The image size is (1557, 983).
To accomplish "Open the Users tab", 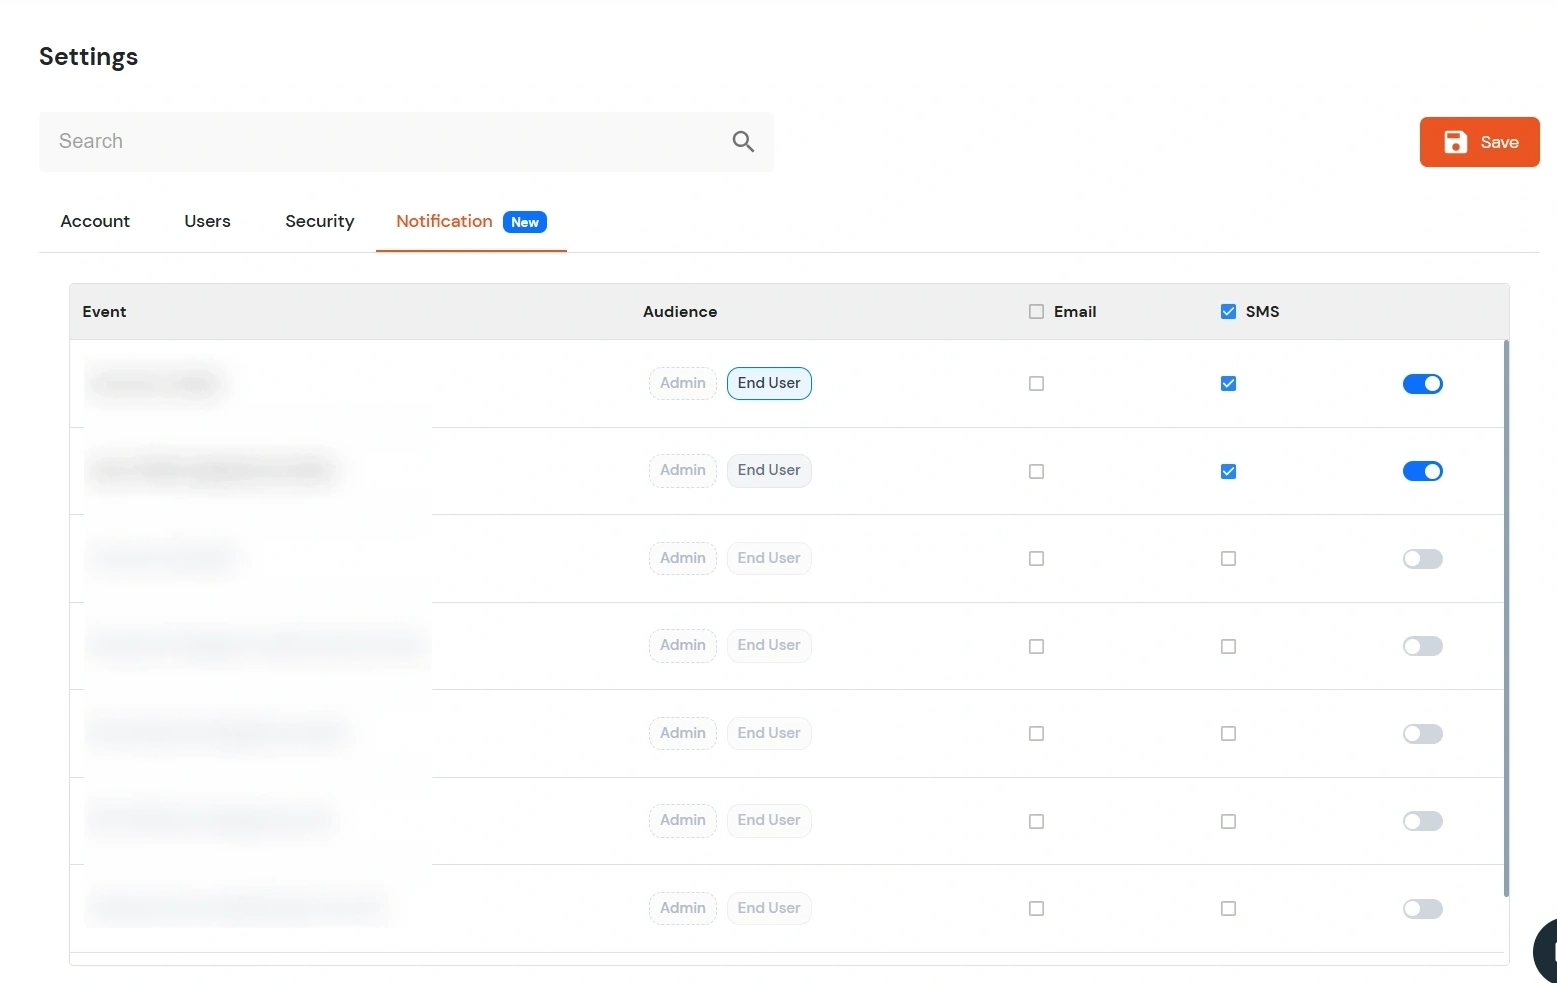I will click(x=207, y=221).
